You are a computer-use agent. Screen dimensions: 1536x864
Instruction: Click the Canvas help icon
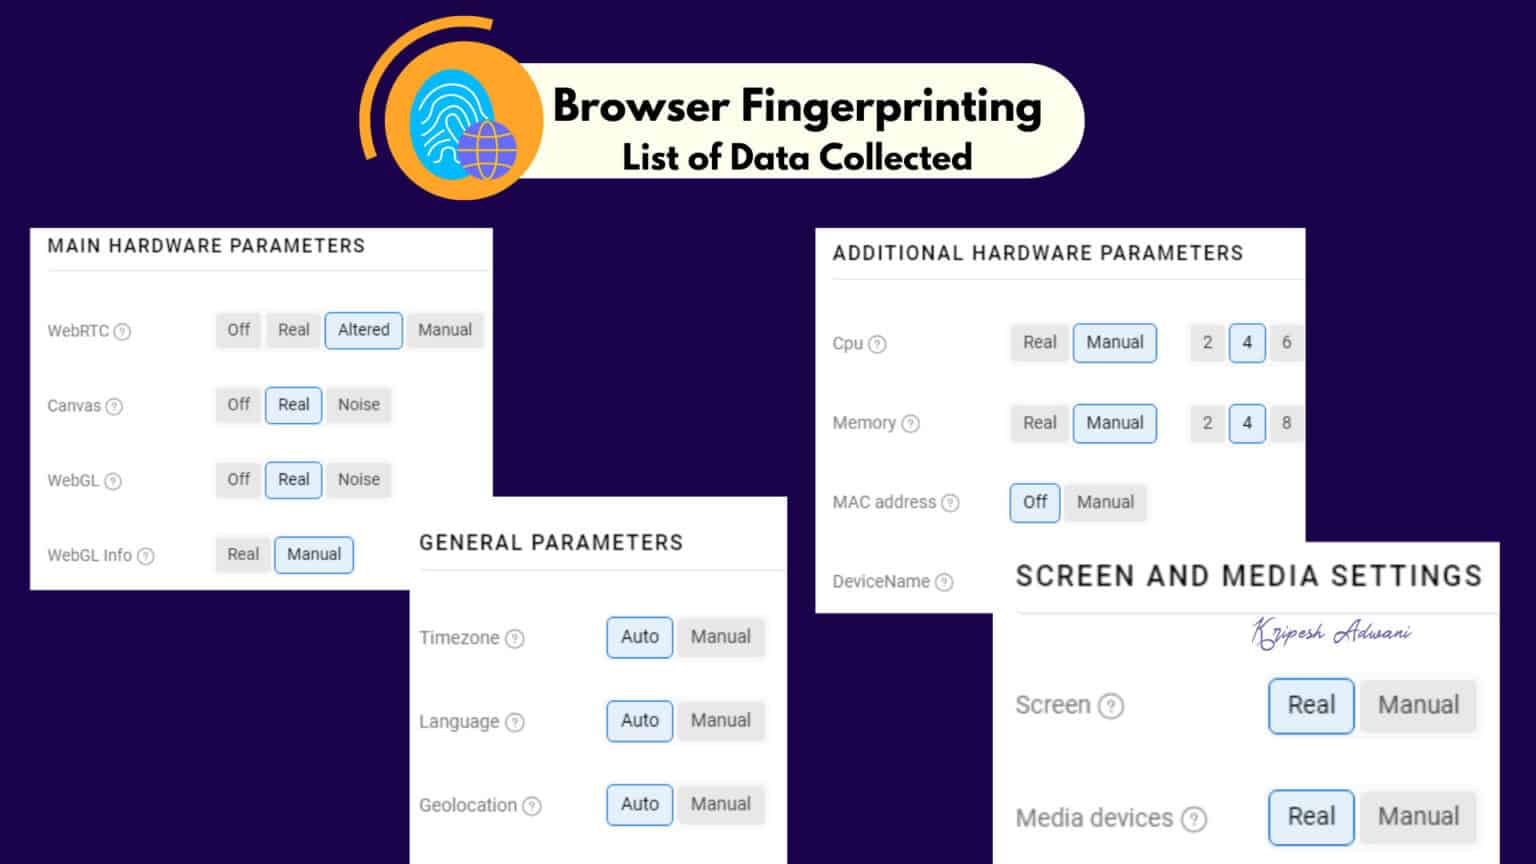click(114, 406)
